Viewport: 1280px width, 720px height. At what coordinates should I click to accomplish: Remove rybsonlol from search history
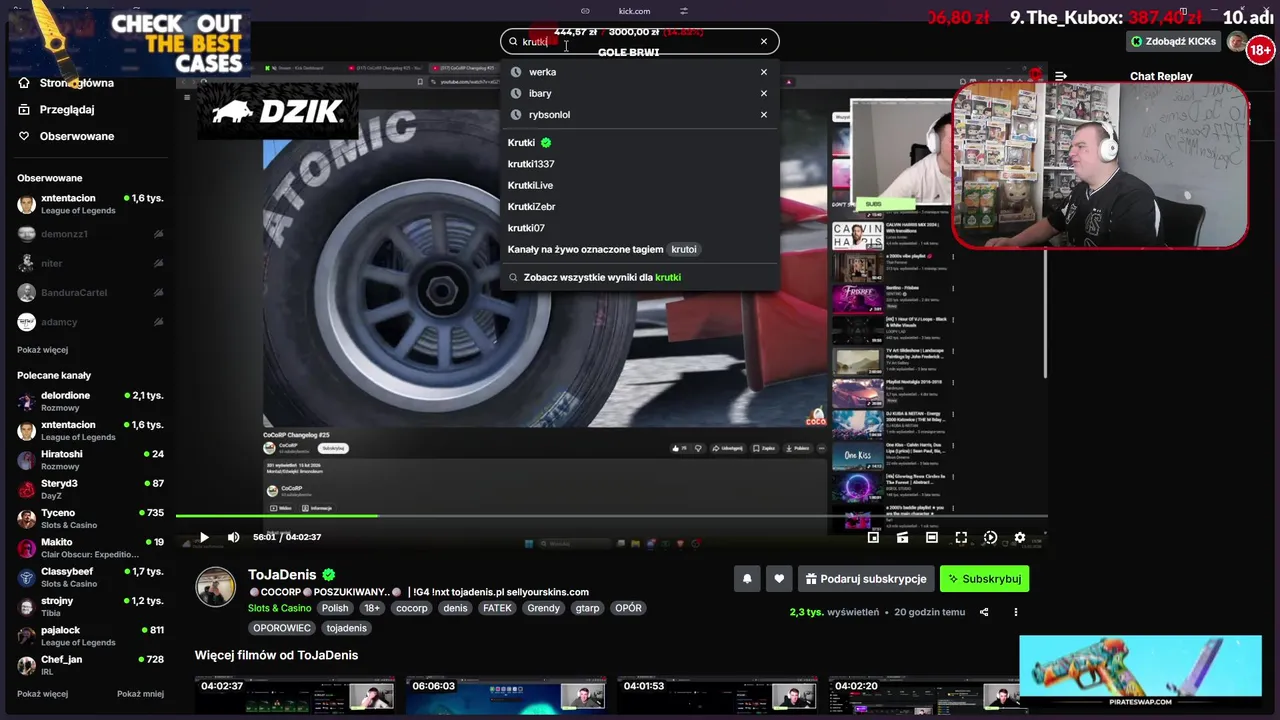click(x=764, y=114)
